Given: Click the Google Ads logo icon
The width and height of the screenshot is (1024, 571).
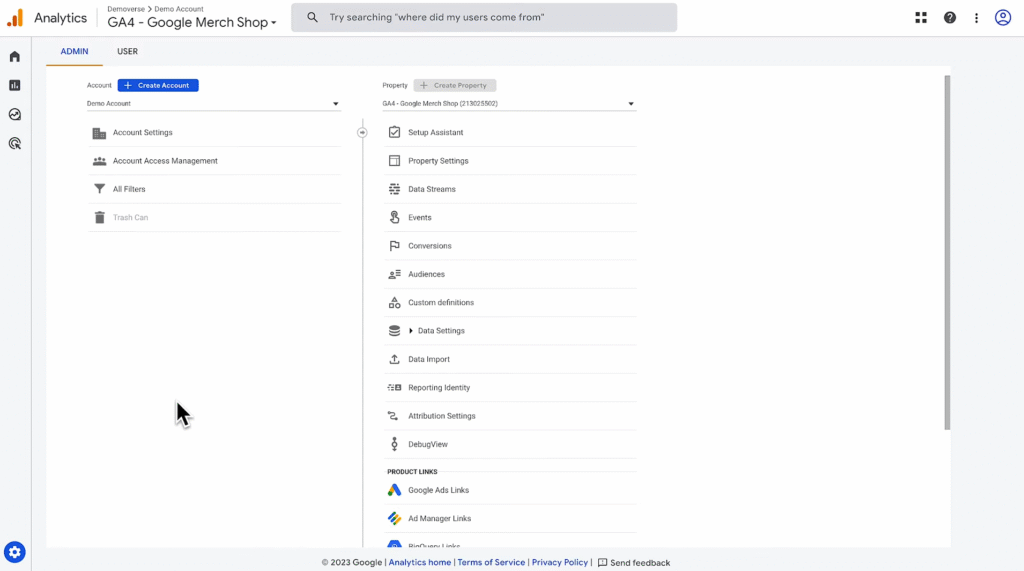Looking at the screenshot, I should [x=394, y=490].
